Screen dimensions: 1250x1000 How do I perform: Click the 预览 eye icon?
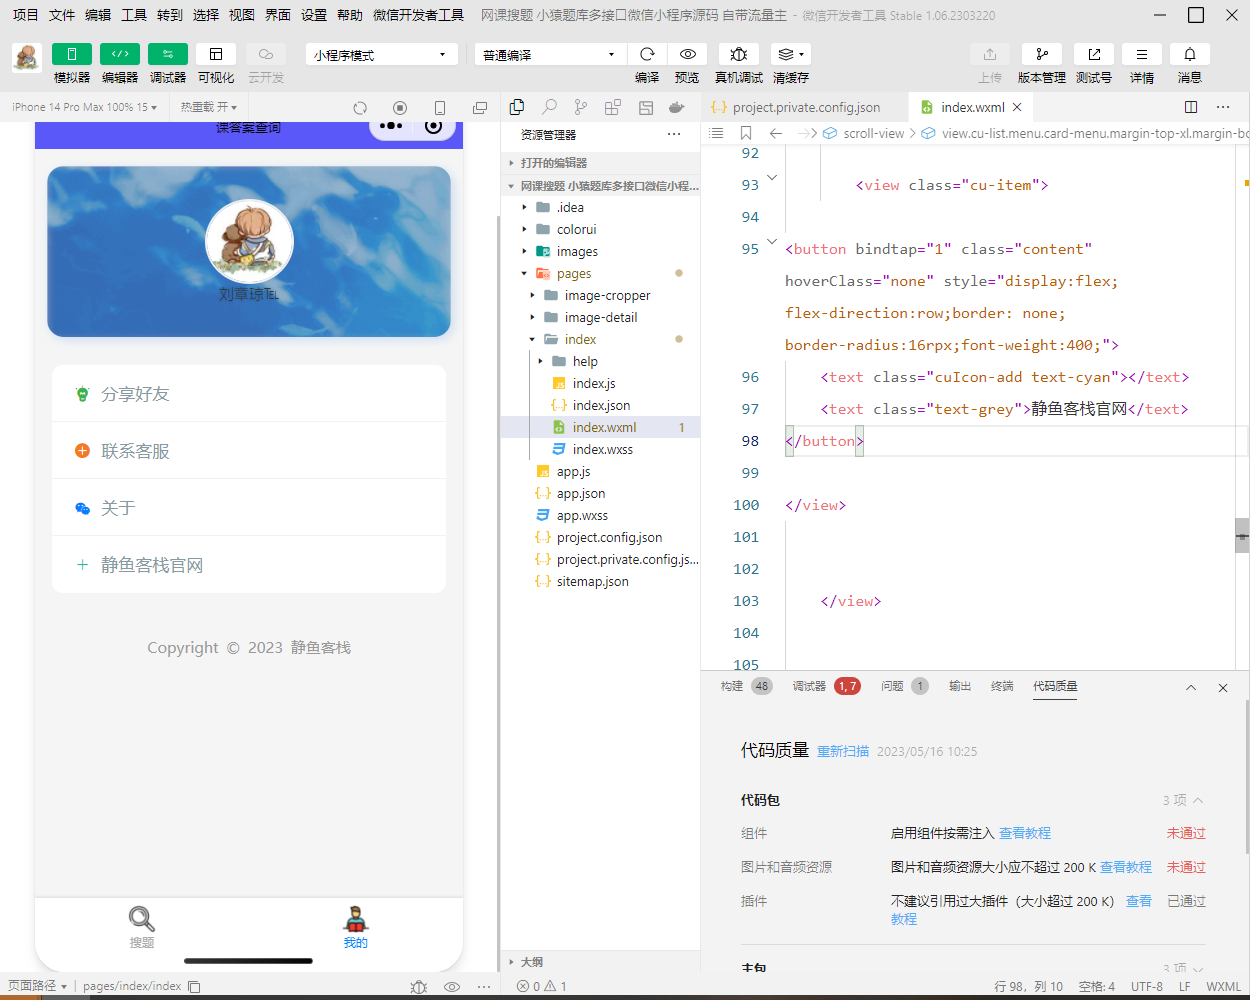pos(687,54)
